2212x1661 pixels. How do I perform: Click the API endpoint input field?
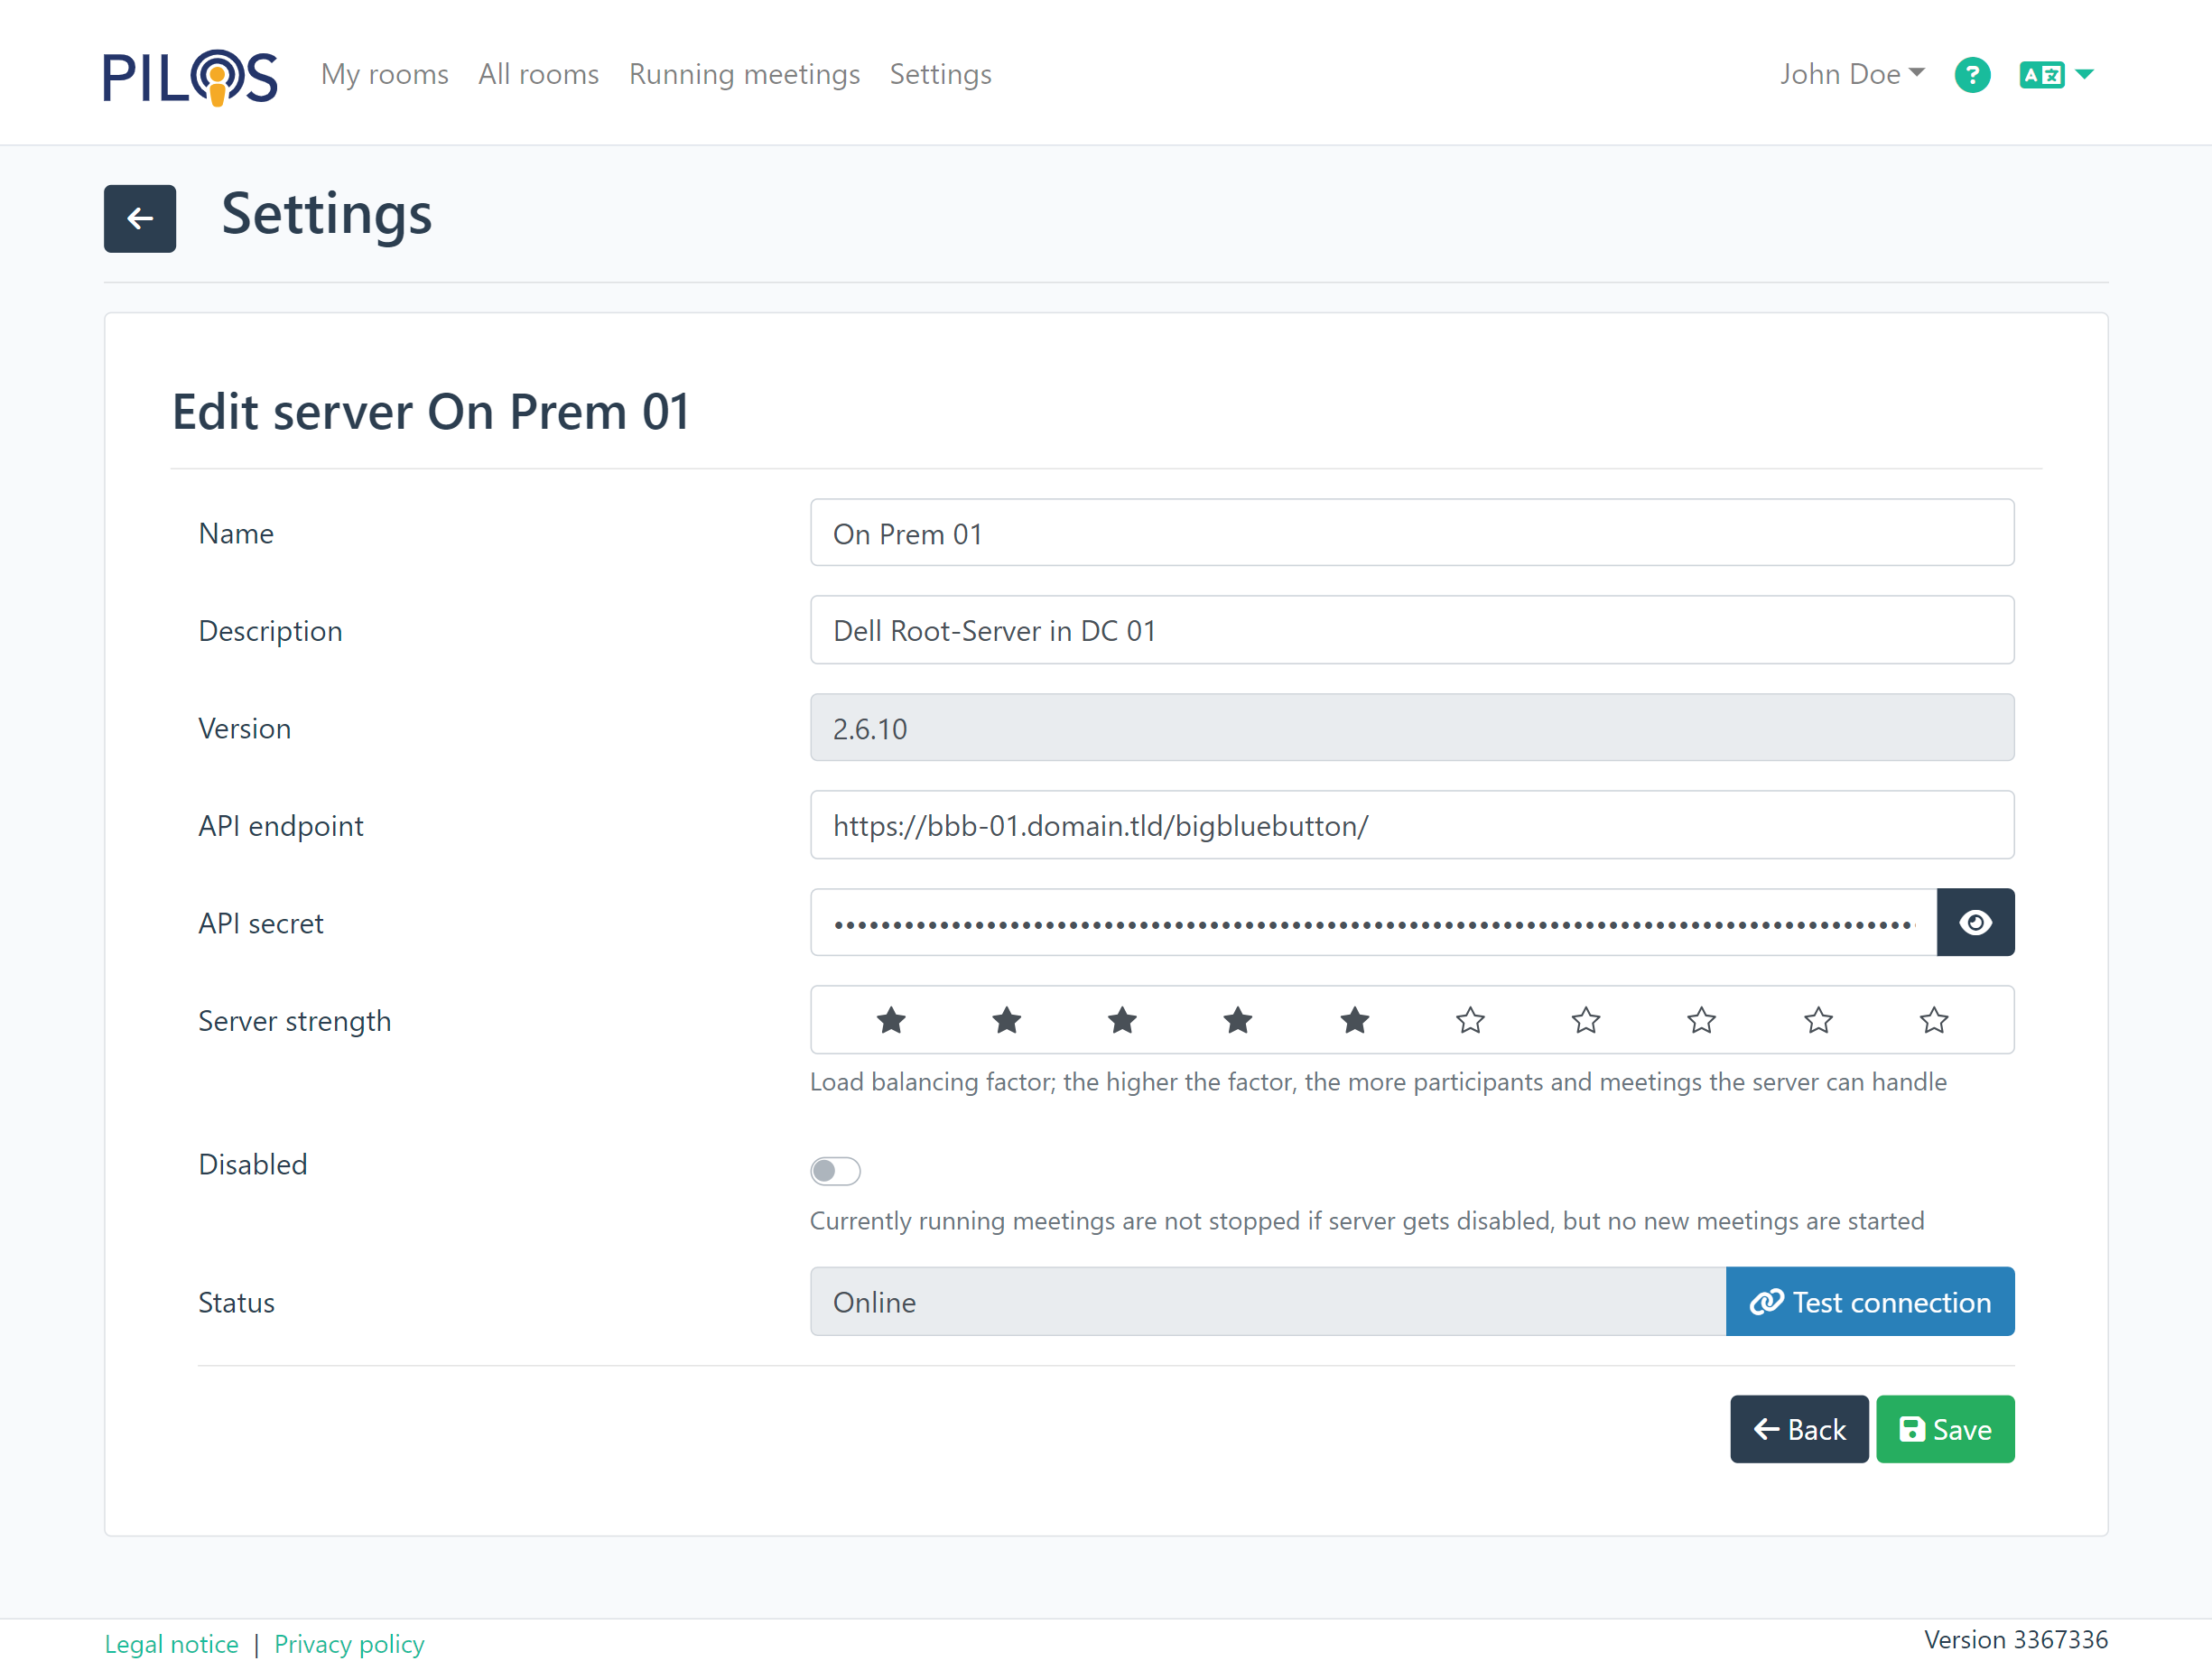[x=1411, y=825]
